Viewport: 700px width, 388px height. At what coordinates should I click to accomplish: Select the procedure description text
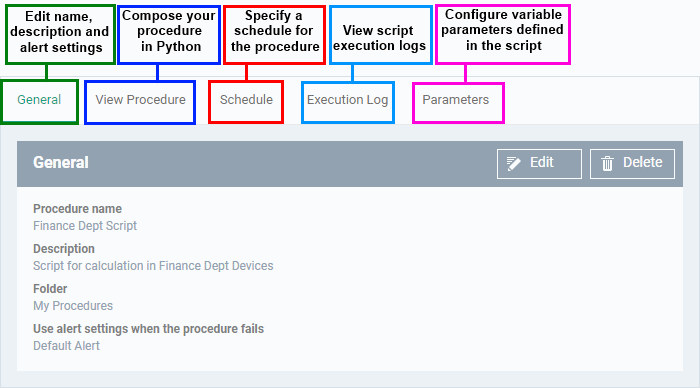(153, 266)
